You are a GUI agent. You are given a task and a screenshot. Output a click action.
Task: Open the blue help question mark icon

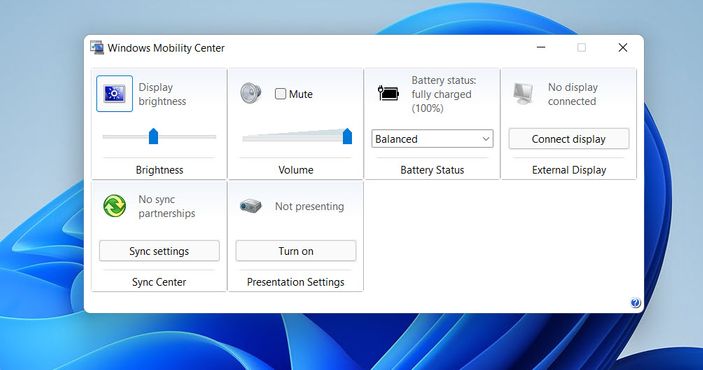[635, 303]
